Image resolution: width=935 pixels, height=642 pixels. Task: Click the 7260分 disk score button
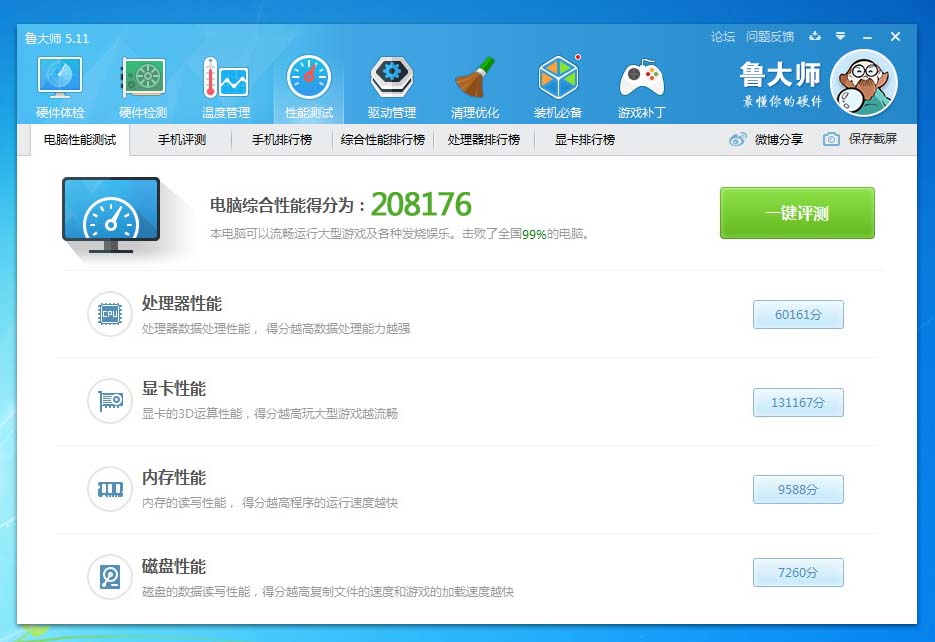tap(798, 572)
